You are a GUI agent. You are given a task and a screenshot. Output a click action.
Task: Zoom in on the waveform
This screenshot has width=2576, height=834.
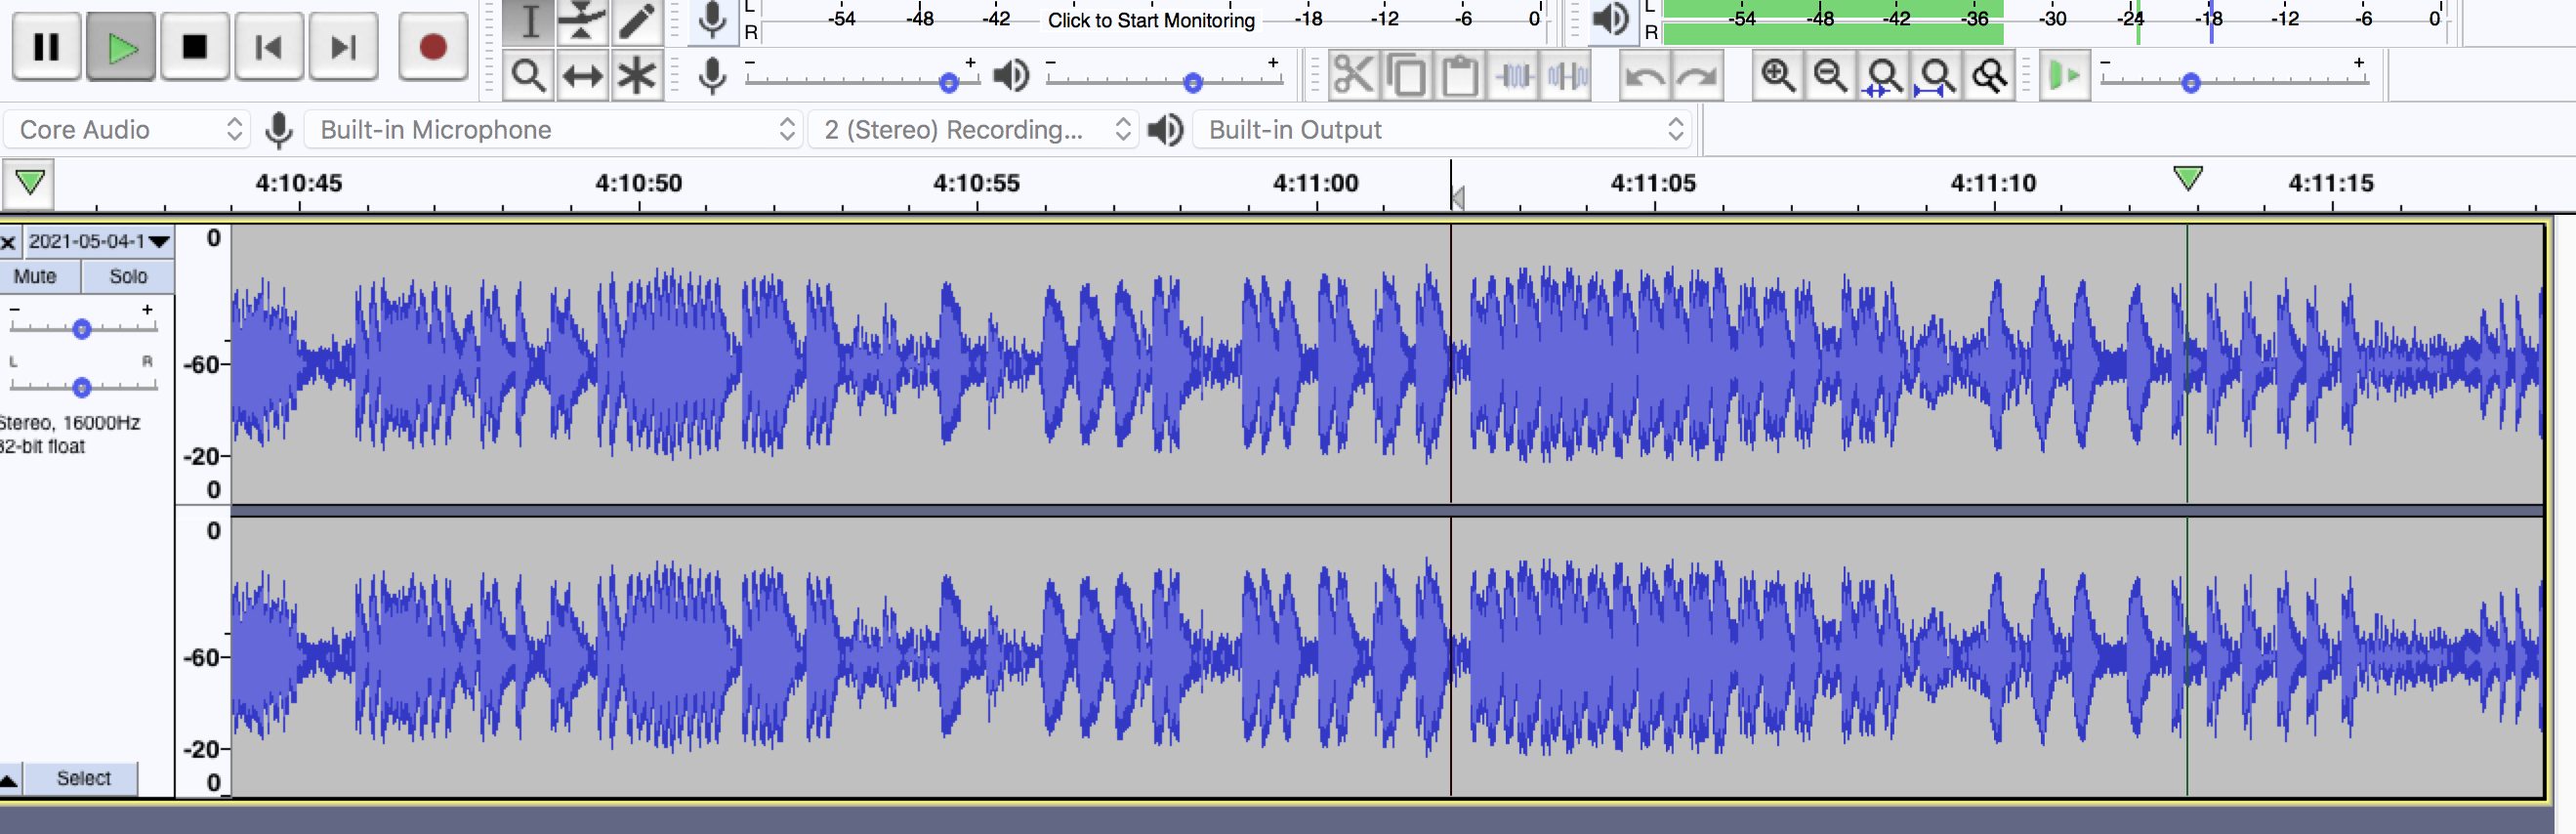point(1778,76)
